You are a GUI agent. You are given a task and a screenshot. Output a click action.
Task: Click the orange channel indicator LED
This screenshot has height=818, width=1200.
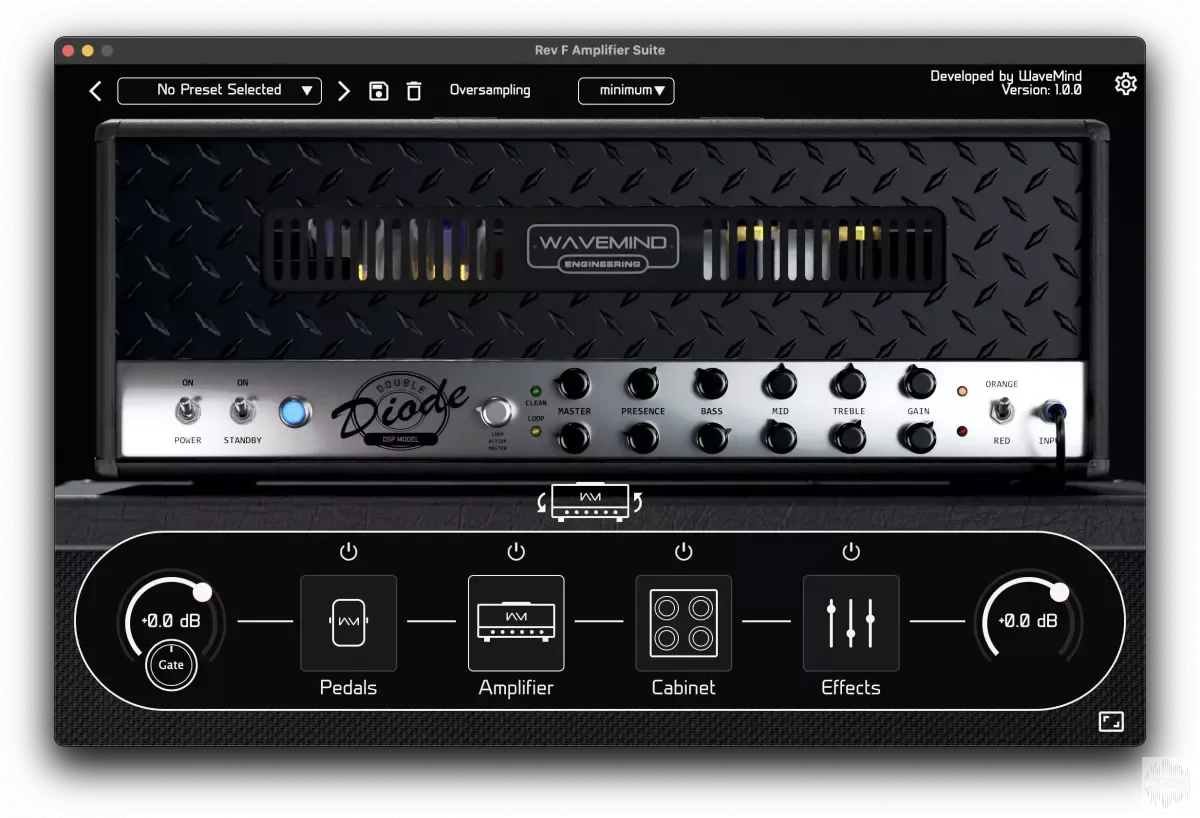(x=963, y=391)
